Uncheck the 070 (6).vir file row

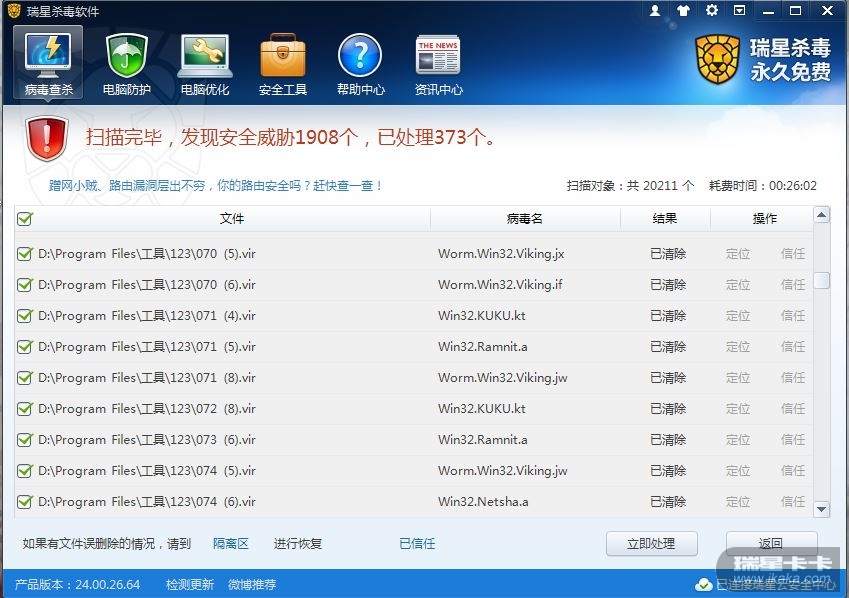25,284
